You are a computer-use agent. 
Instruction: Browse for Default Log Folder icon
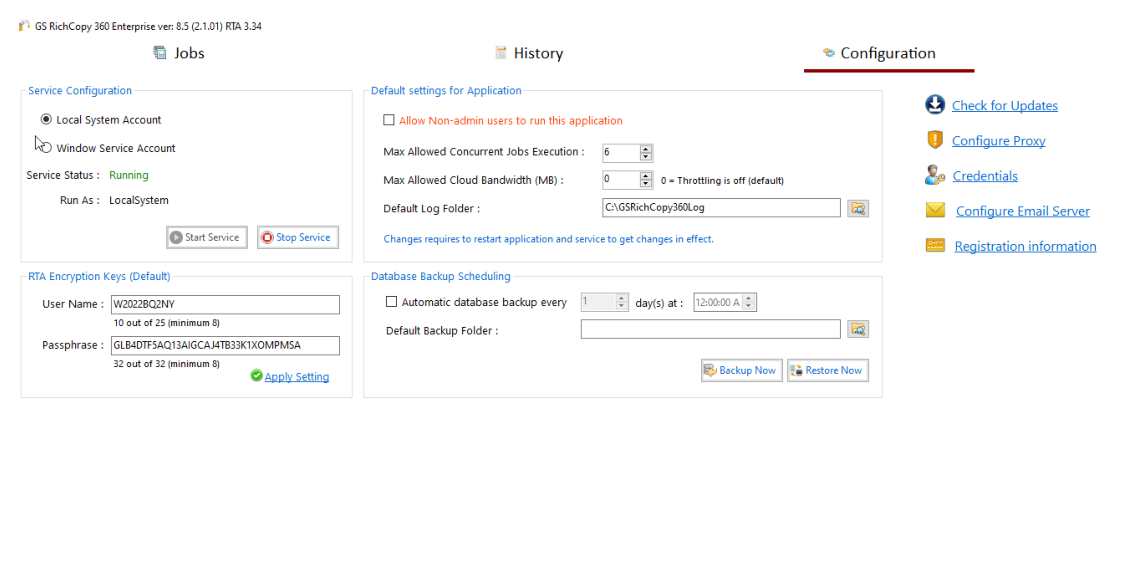pyautogui.click(x=858, y=209)
